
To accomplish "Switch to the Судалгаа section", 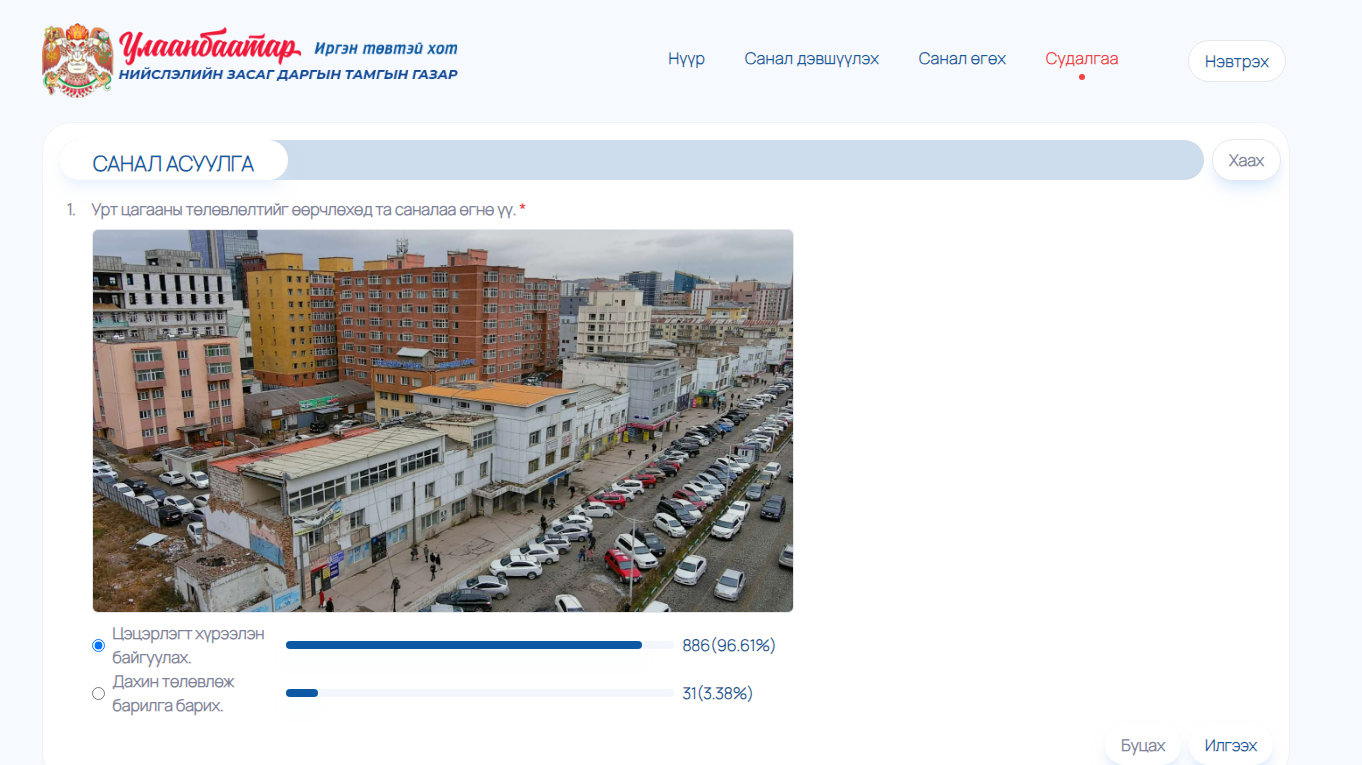I will [1081, 59].
